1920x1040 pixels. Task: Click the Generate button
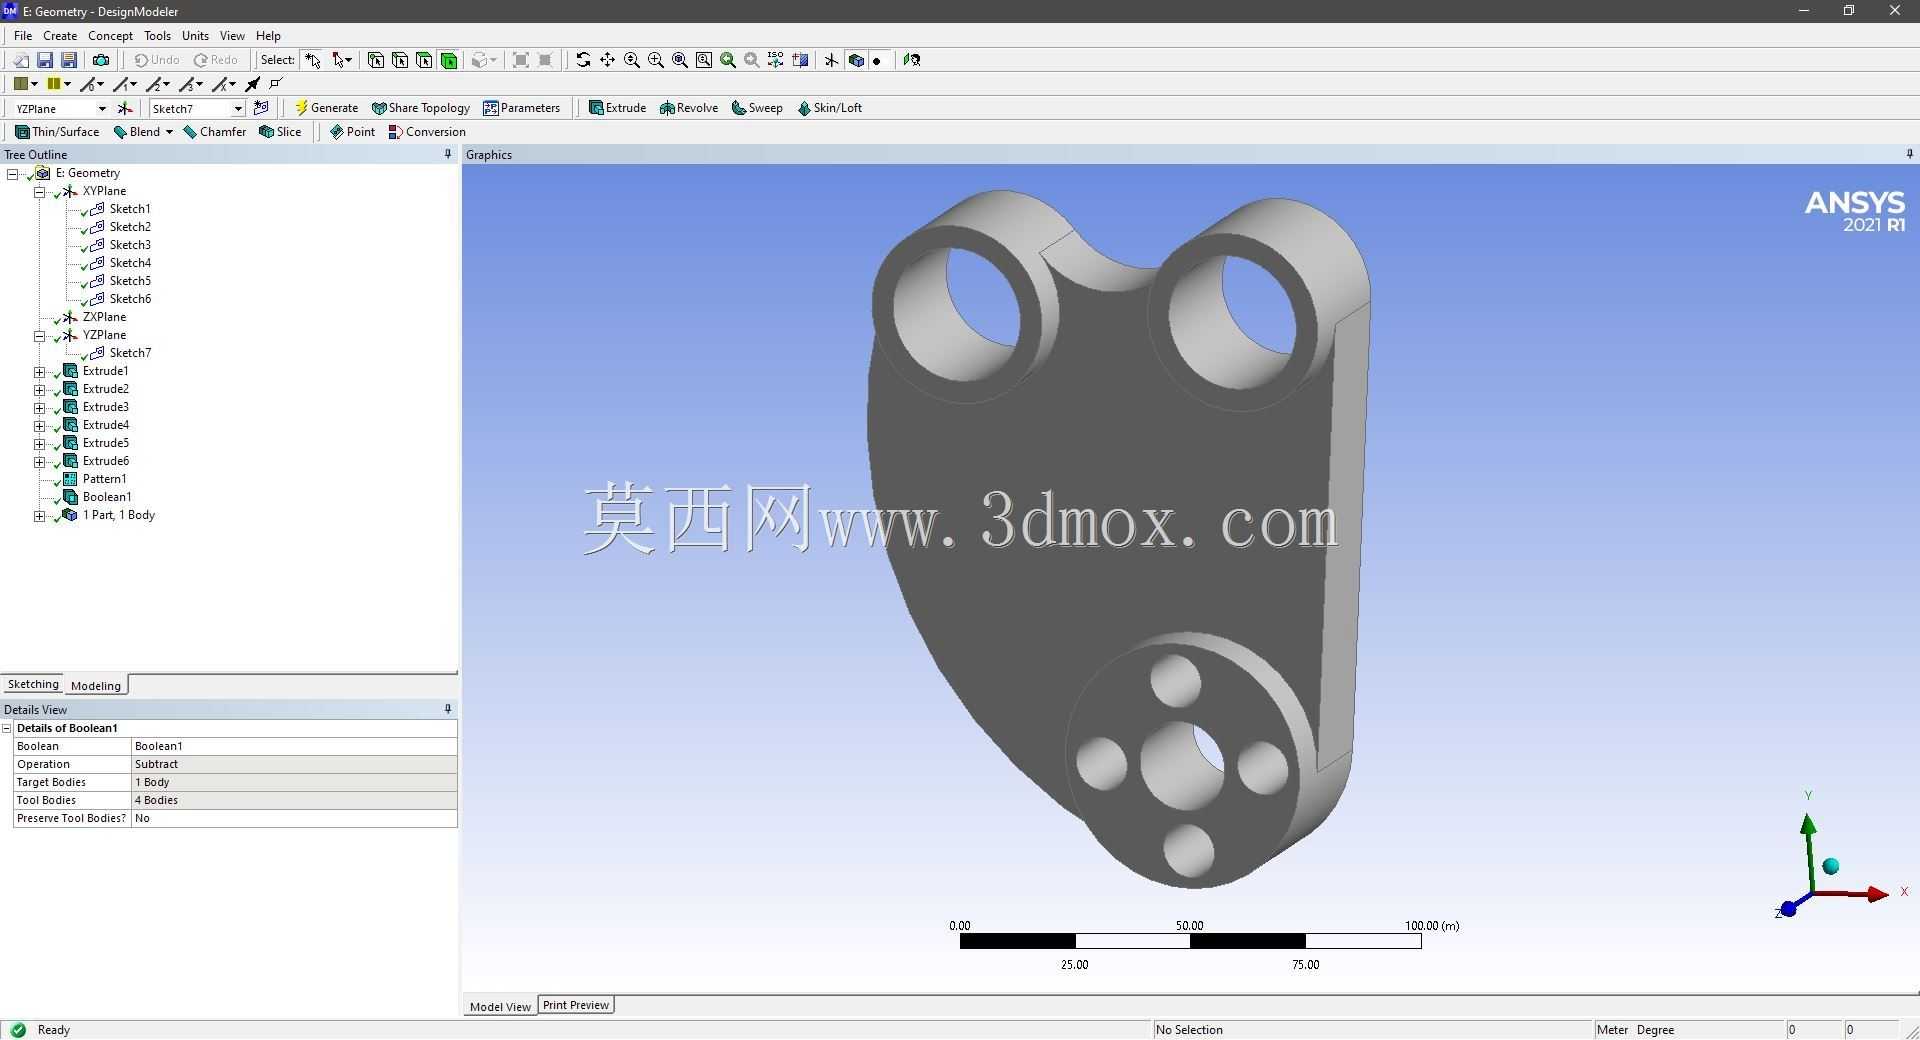[326, 108]
